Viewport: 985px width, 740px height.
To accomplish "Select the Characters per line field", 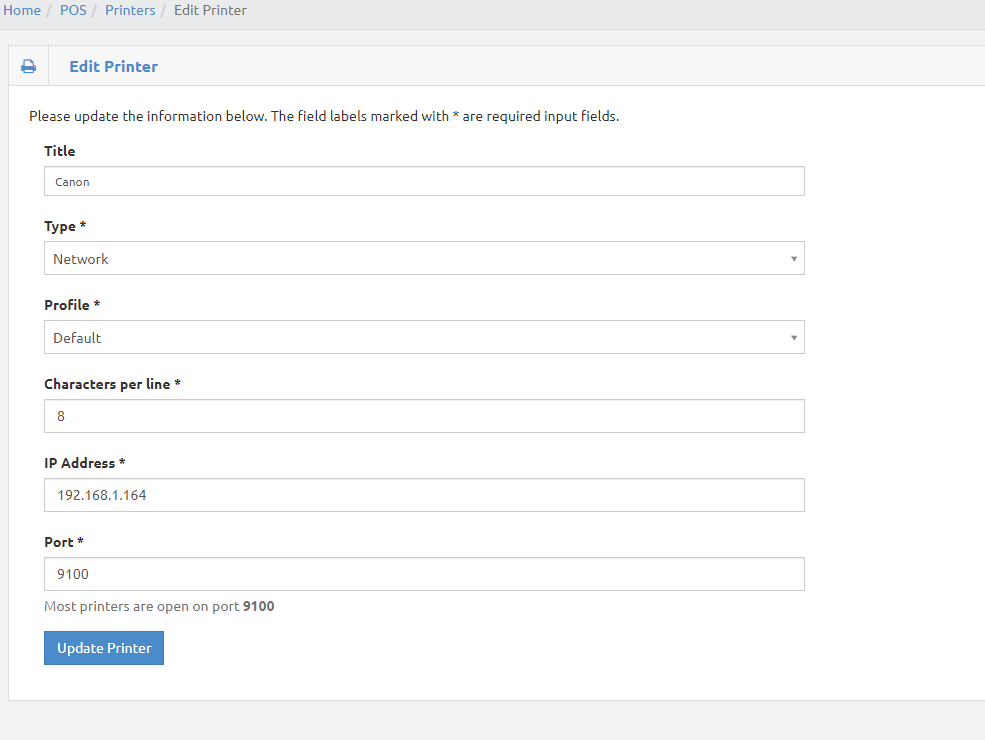I will pos(424,416).
